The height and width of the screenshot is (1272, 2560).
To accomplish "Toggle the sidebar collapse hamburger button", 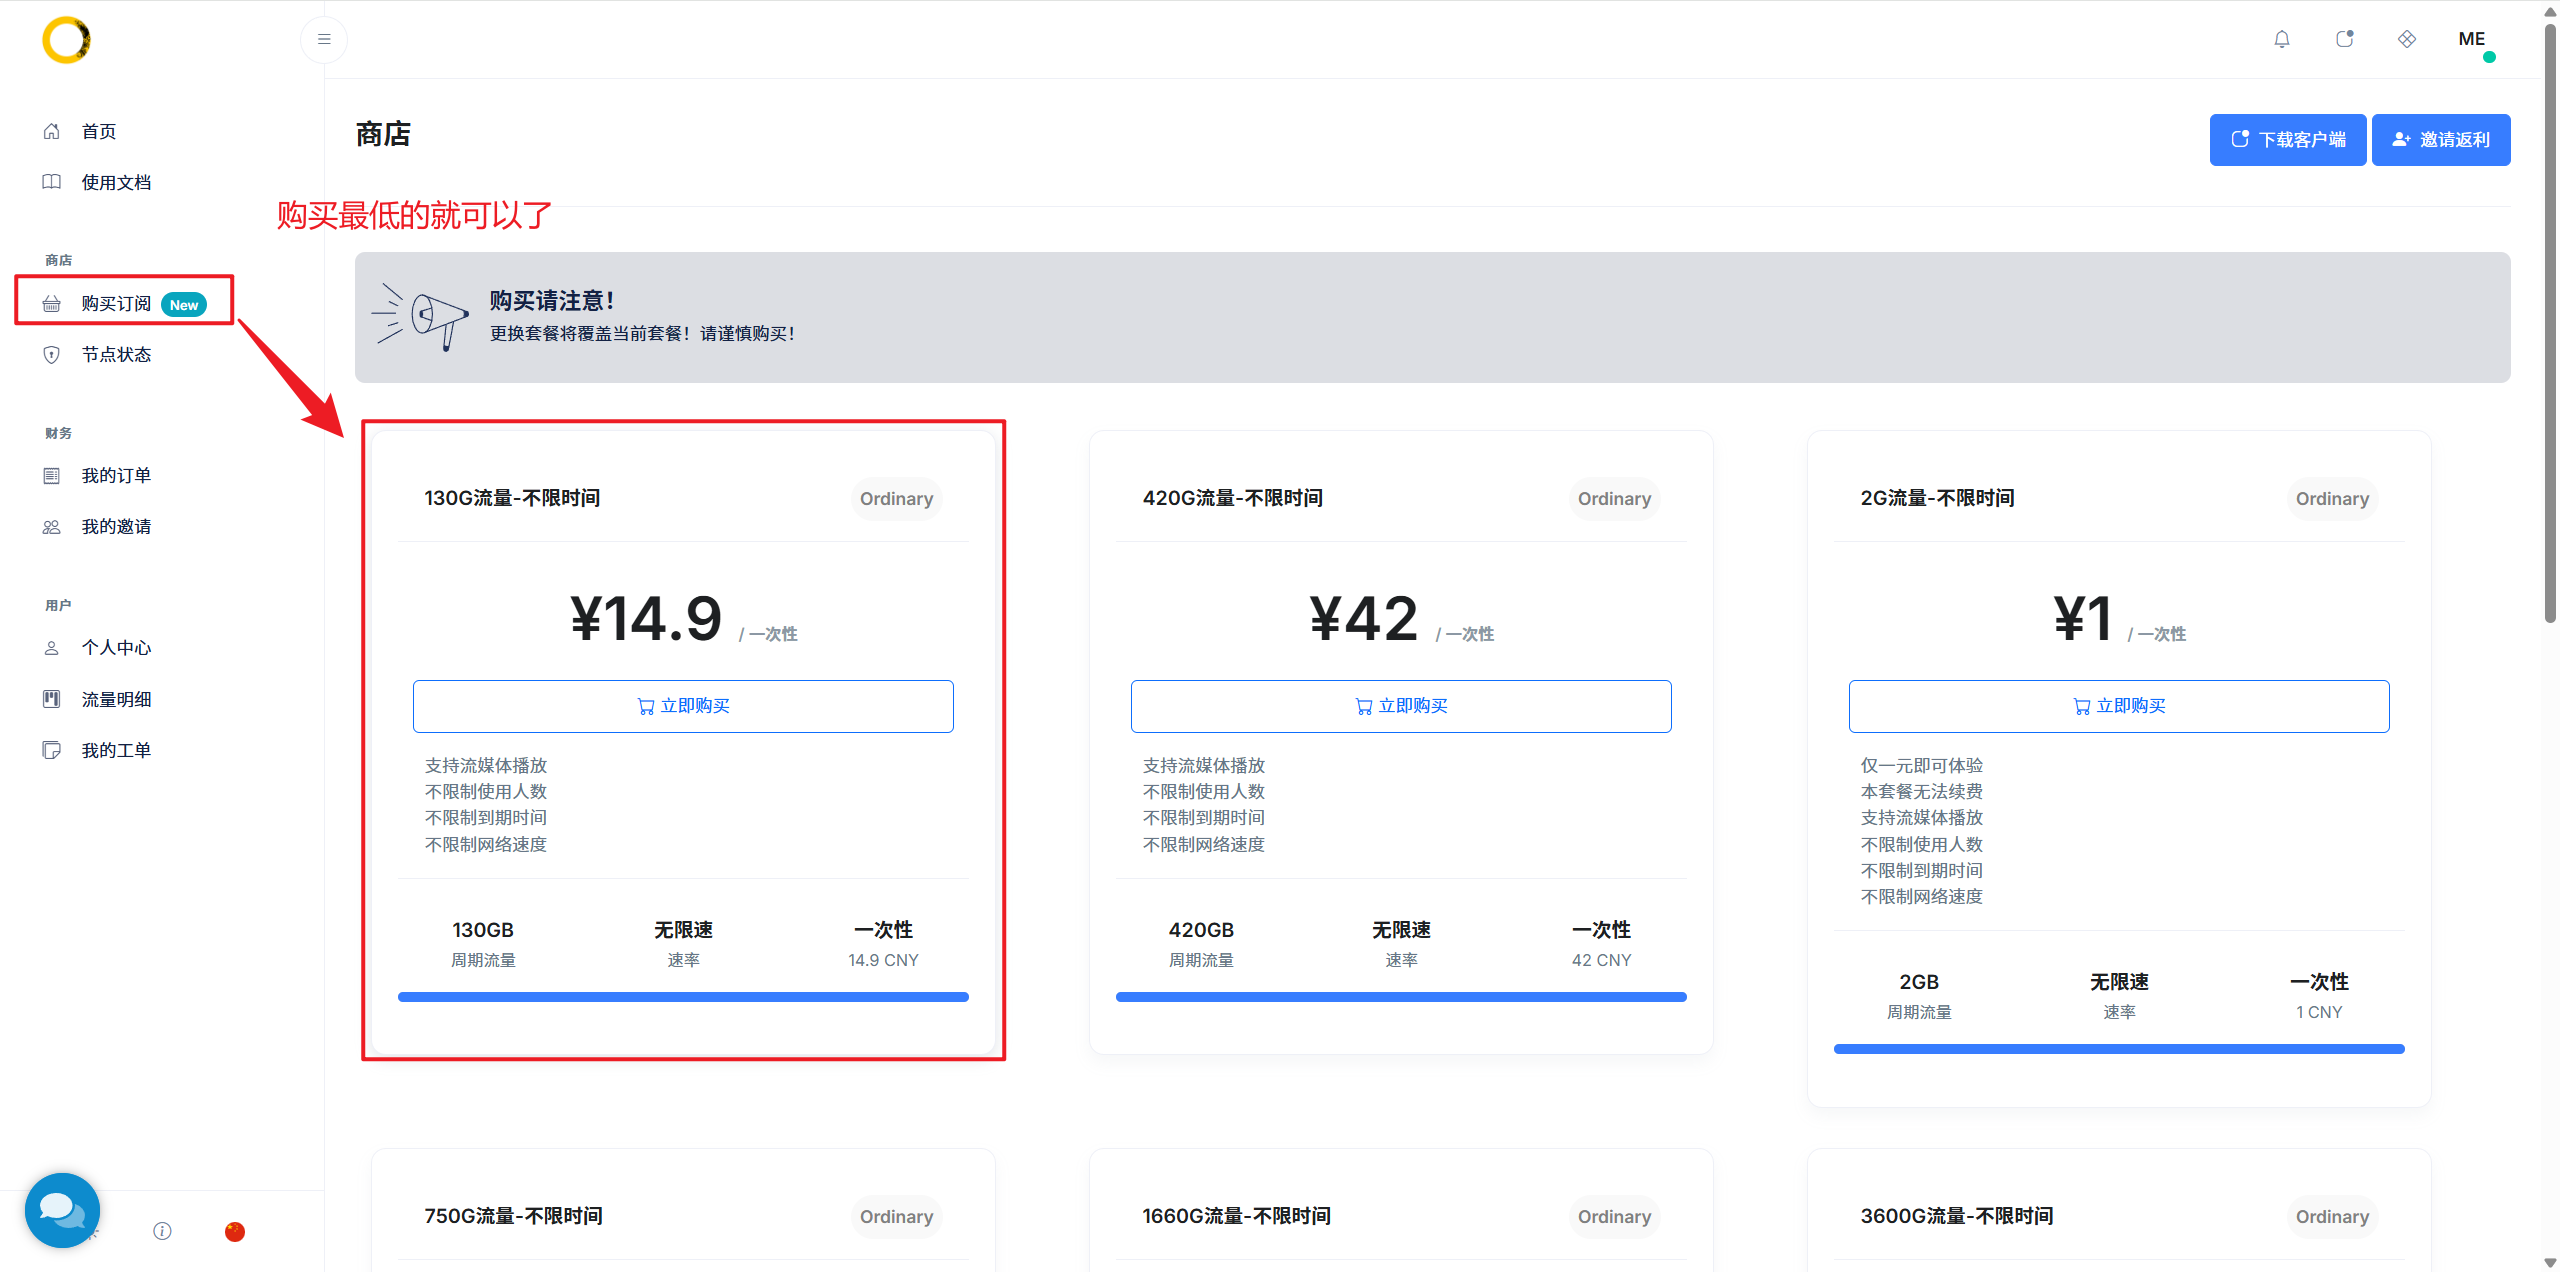I will click(x=323, y=40).
